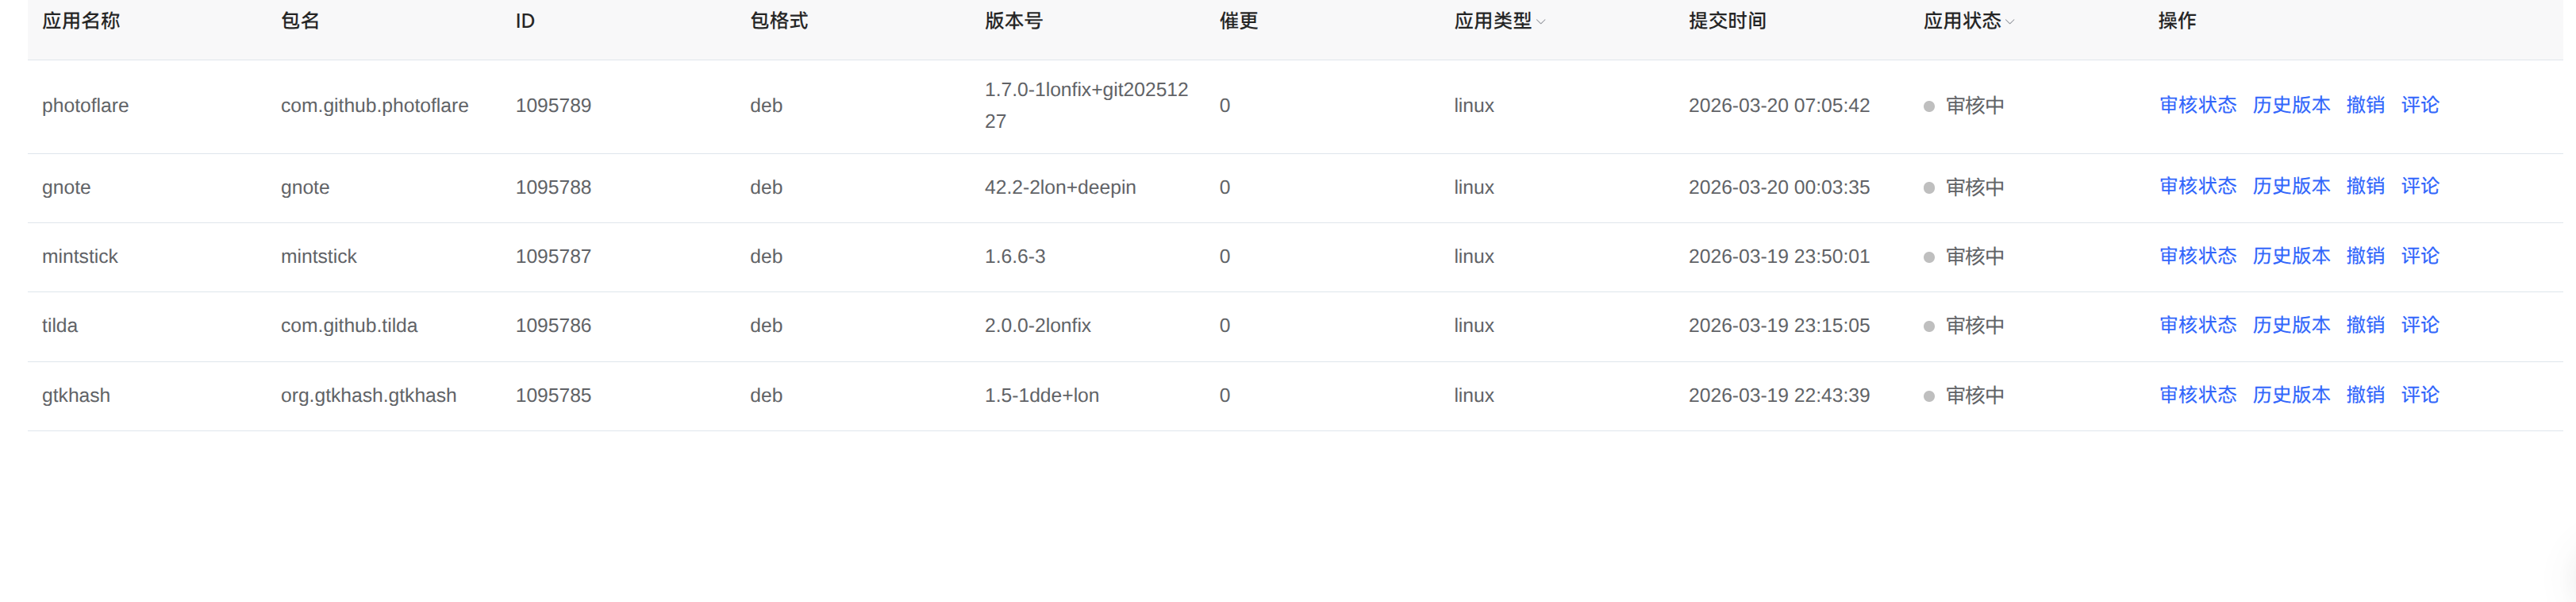Open 评论 for tilda

[2420, 325]
